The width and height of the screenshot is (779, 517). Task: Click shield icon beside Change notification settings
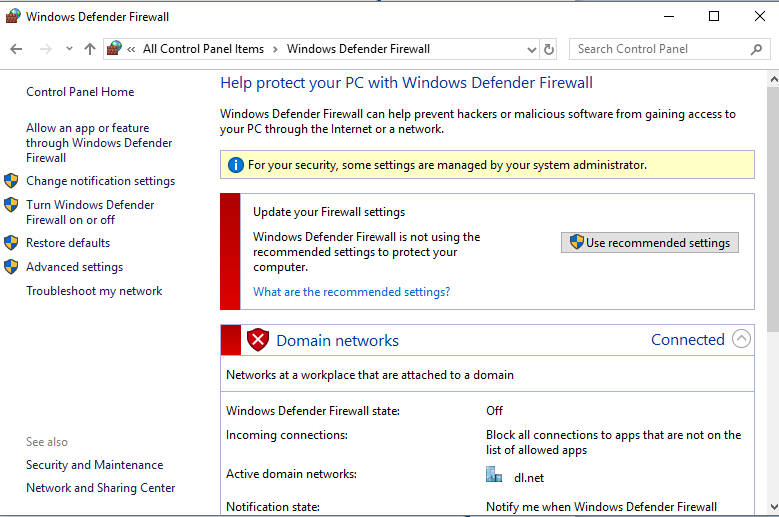pos(11,181)
